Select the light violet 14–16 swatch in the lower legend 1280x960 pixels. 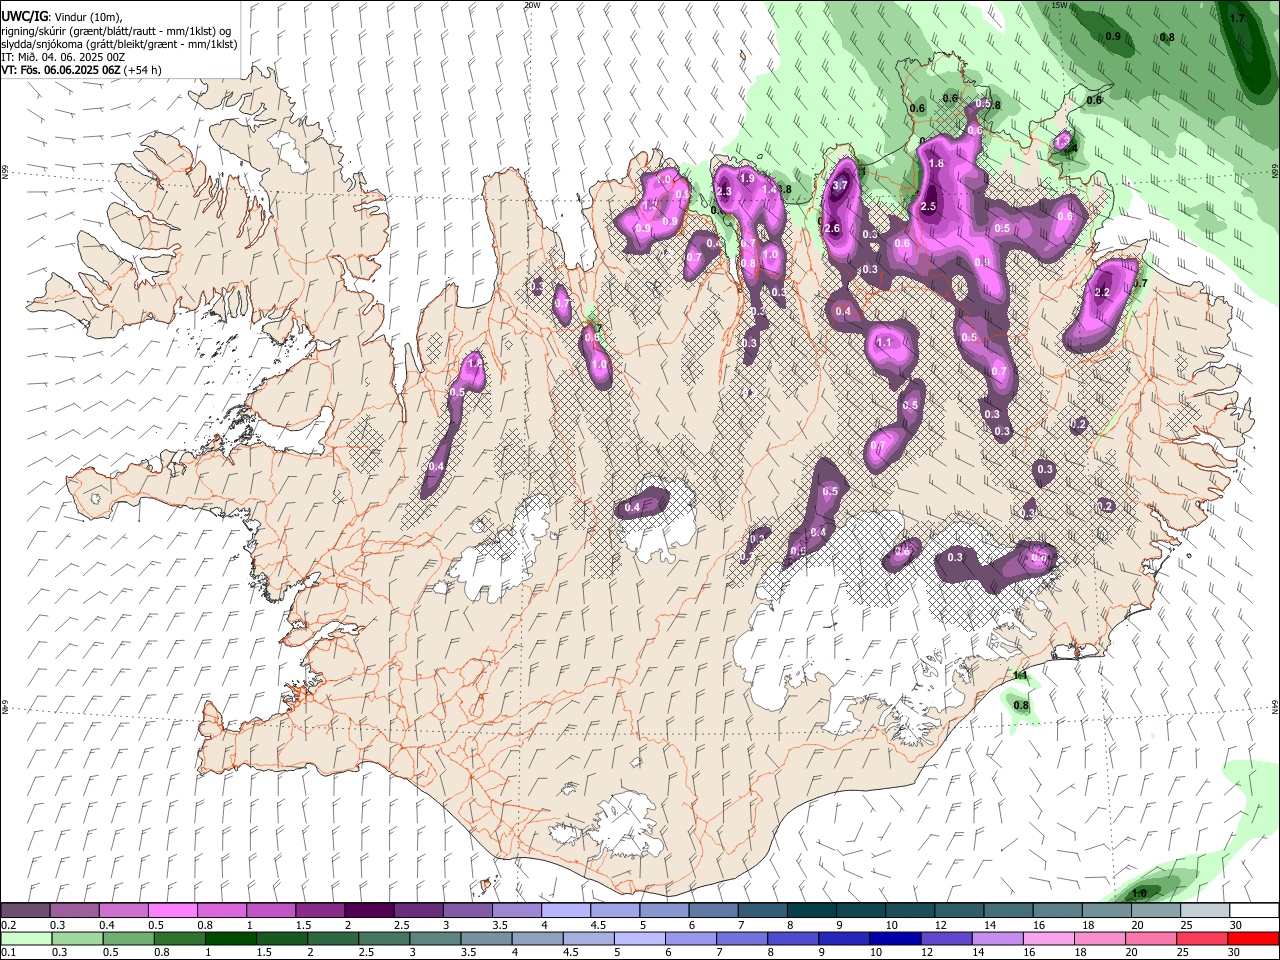coord(996,938)
